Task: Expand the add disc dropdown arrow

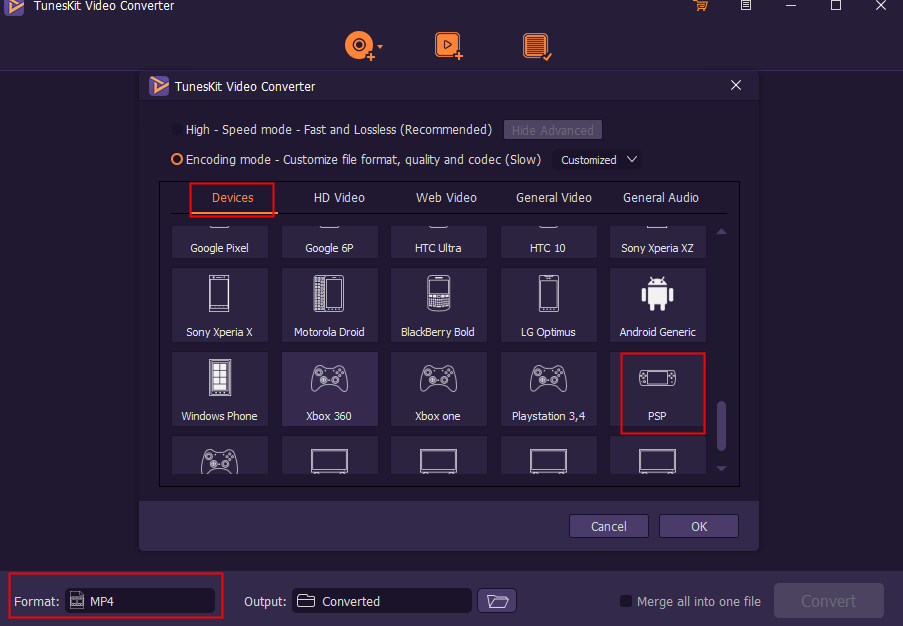Action: [x=380, y=47]
